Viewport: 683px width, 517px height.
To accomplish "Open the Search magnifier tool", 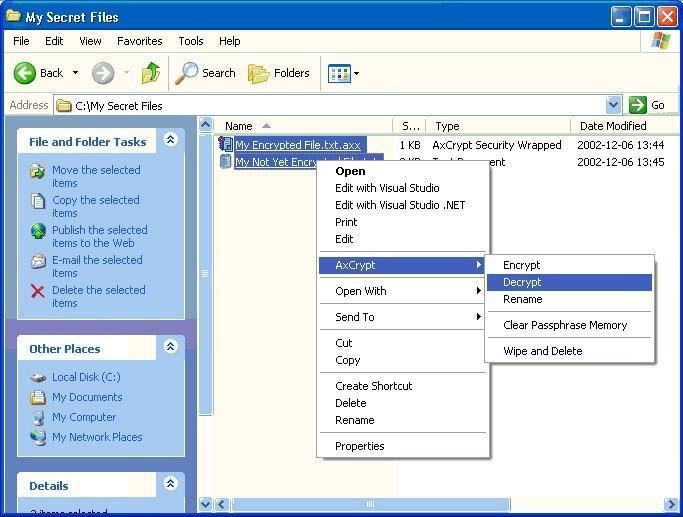I will pos(187,73).
